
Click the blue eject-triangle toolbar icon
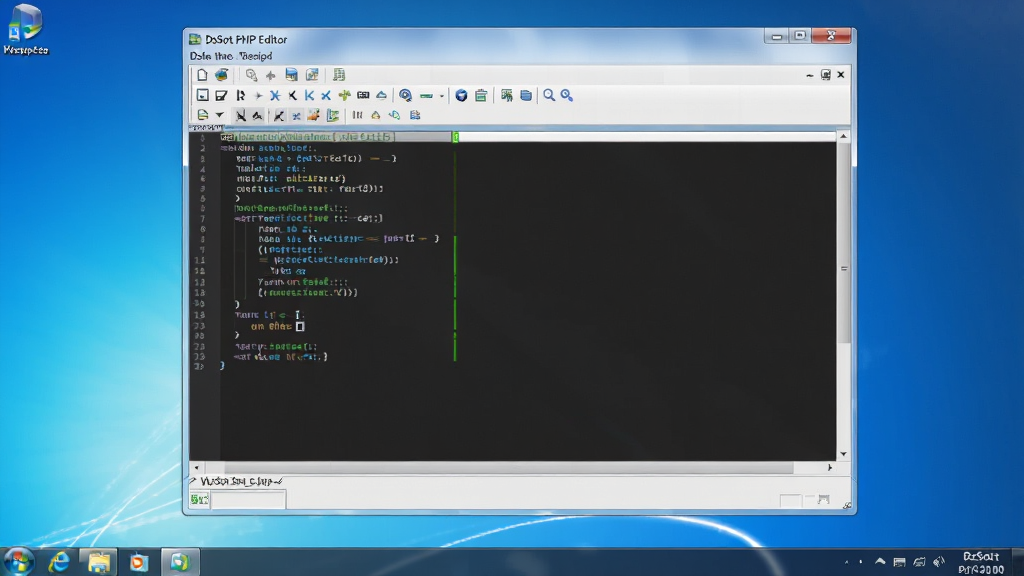[x=381, y=95]
